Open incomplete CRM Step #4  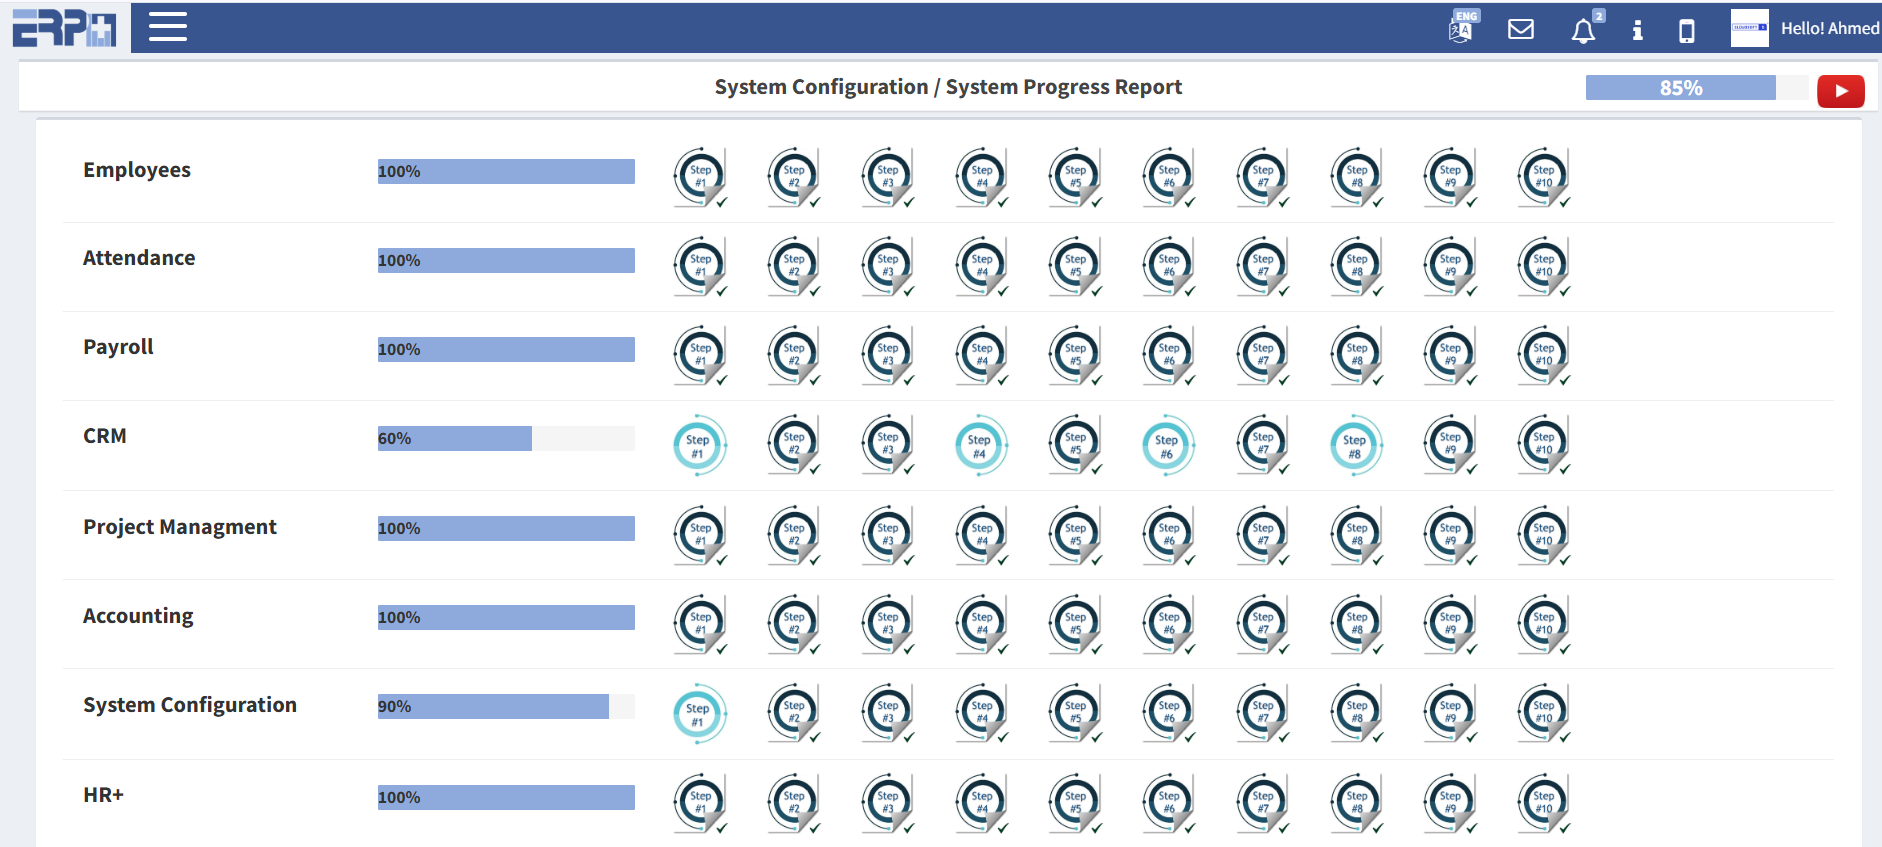tap(980, 445)
